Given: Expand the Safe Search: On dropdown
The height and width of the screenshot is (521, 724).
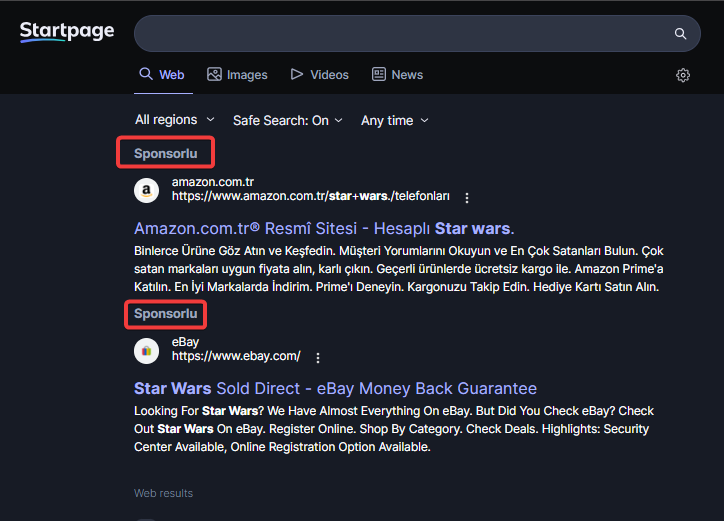Looking at the screenshot, I should click(288, 121).
